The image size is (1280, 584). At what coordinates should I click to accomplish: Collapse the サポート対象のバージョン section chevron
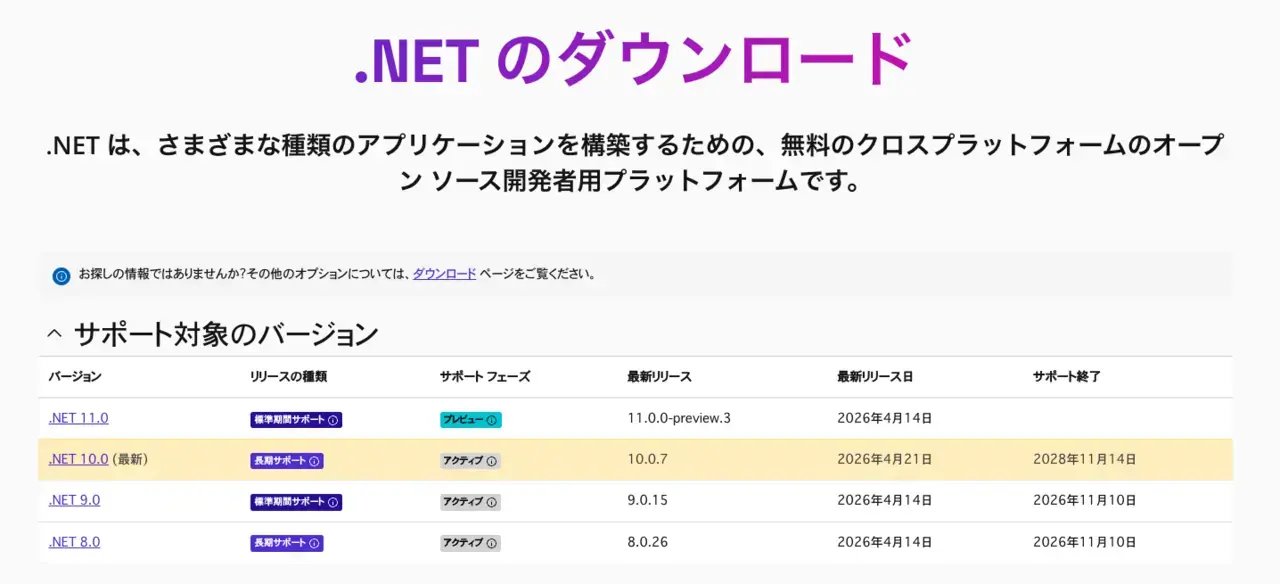coord(54,333)
